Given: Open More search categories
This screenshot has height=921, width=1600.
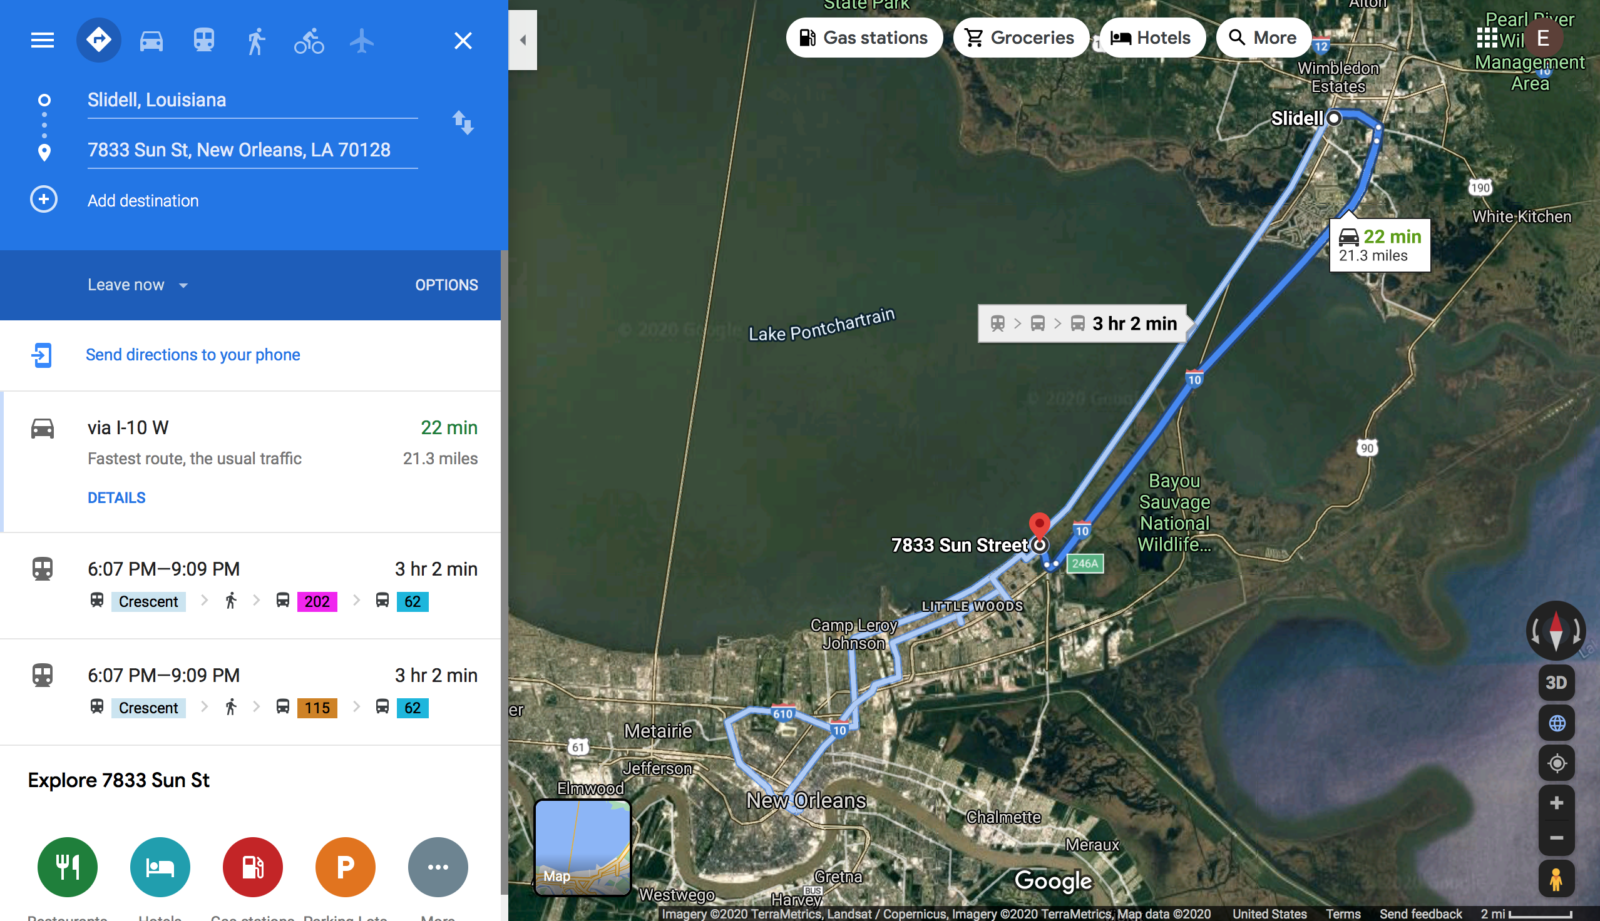Looking at the screenshot, I should pyautogui.click(x=1263, y=38).
